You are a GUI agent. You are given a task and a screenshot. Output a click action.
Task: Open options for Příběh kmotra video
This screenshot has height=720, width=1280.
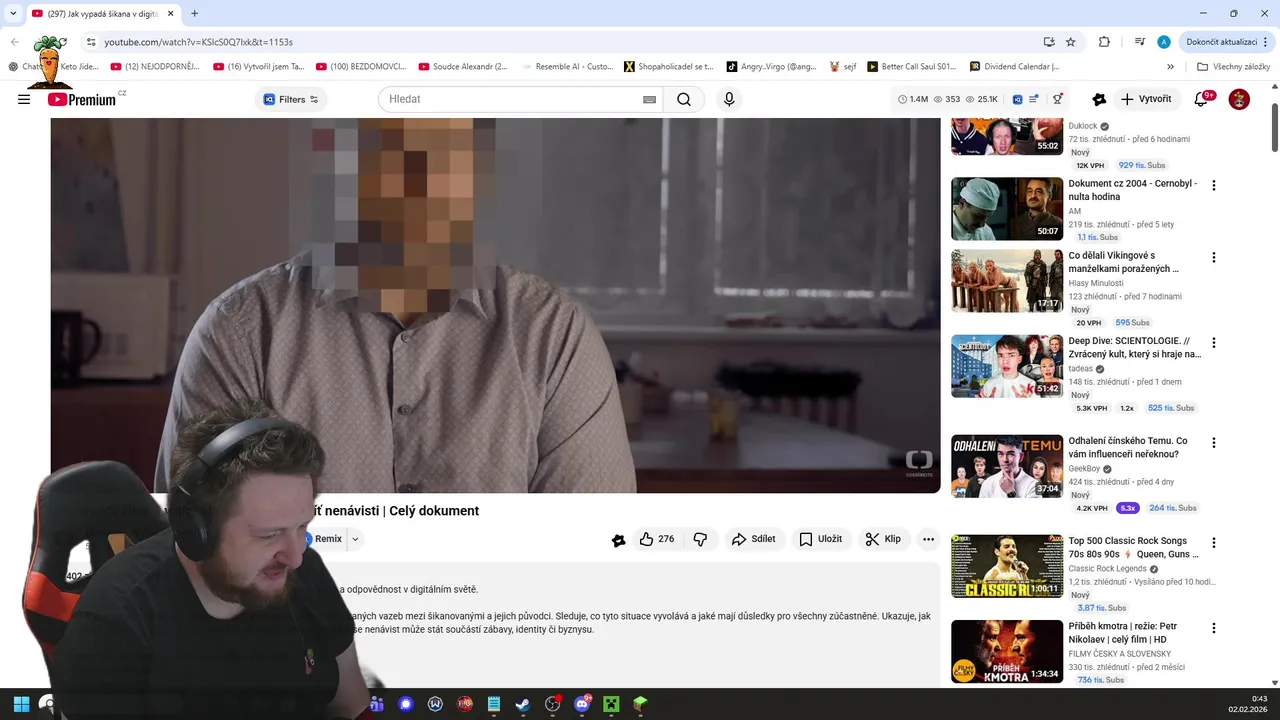click(x=1214, y=628)
